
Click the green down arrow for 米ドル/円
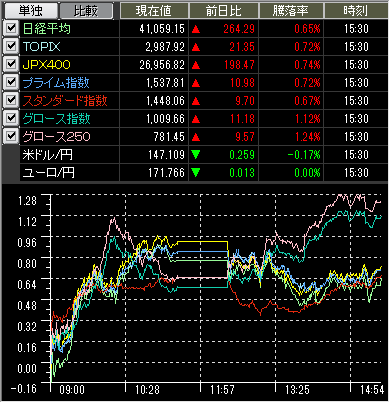coord(196,155)
